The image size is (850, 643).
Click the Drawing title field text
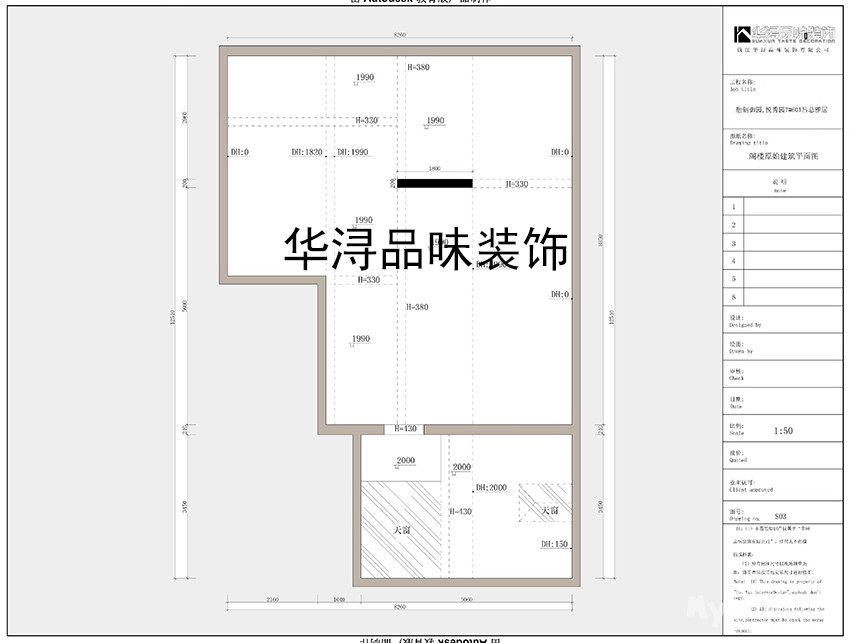[784, 157]
